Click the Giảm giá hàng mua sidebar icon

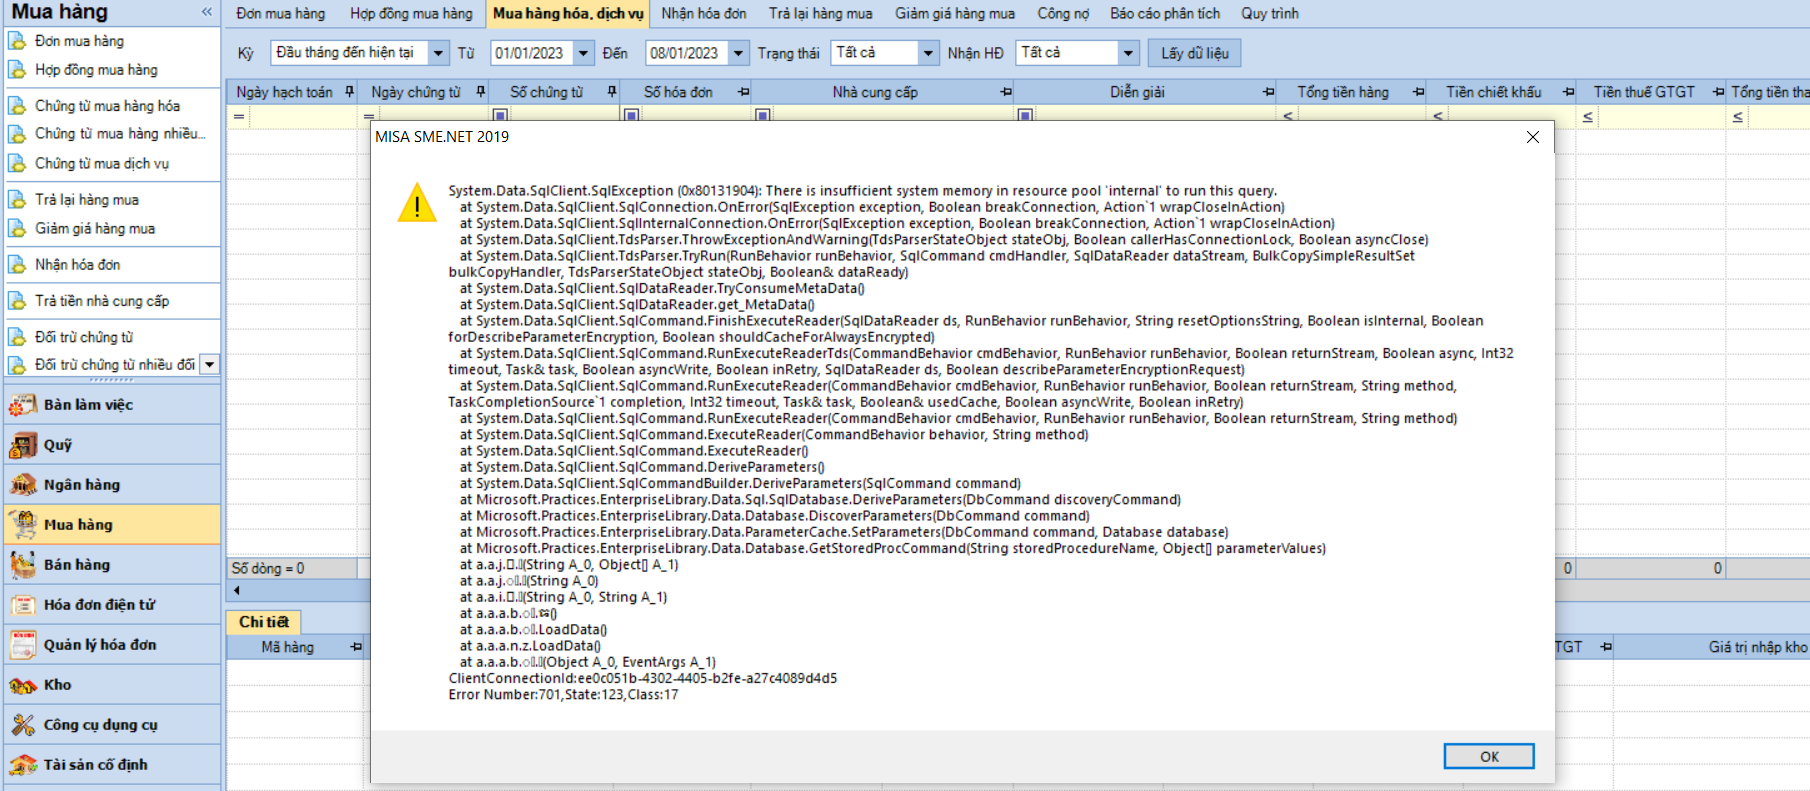click(x=17, y=228)
